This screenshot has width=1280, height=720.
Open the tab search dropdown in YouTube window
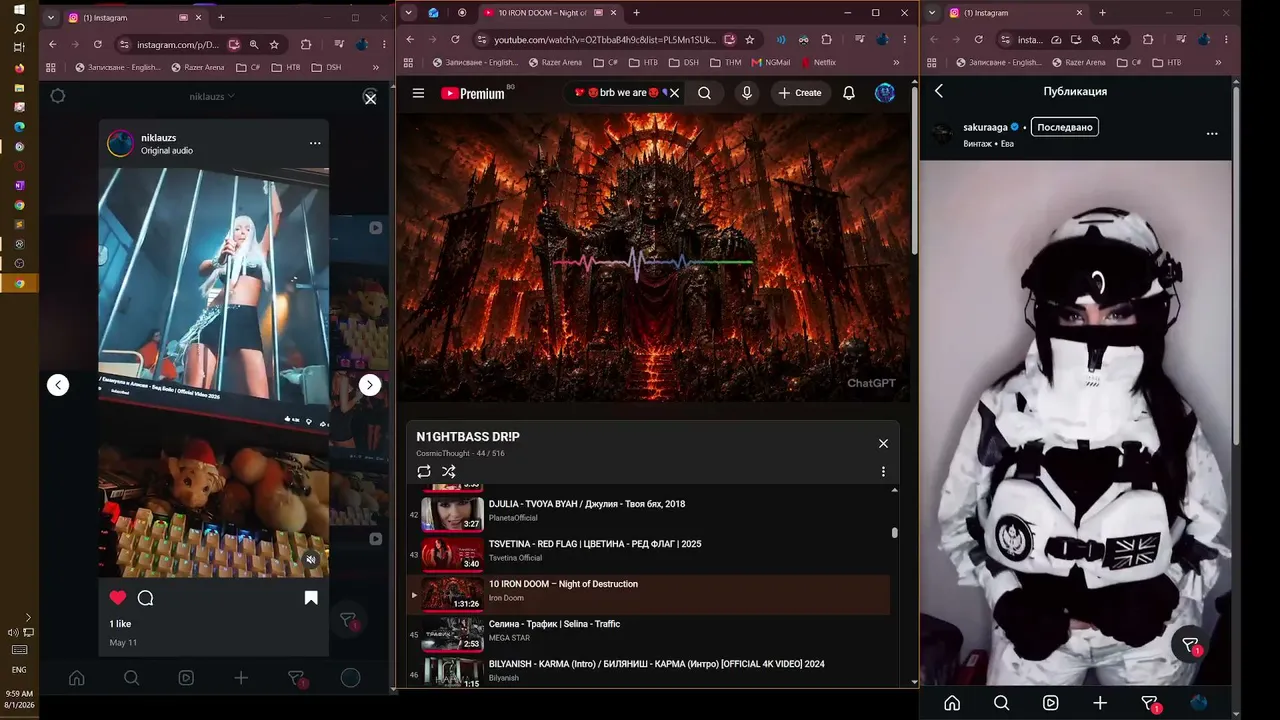click(x=407, y=13)
